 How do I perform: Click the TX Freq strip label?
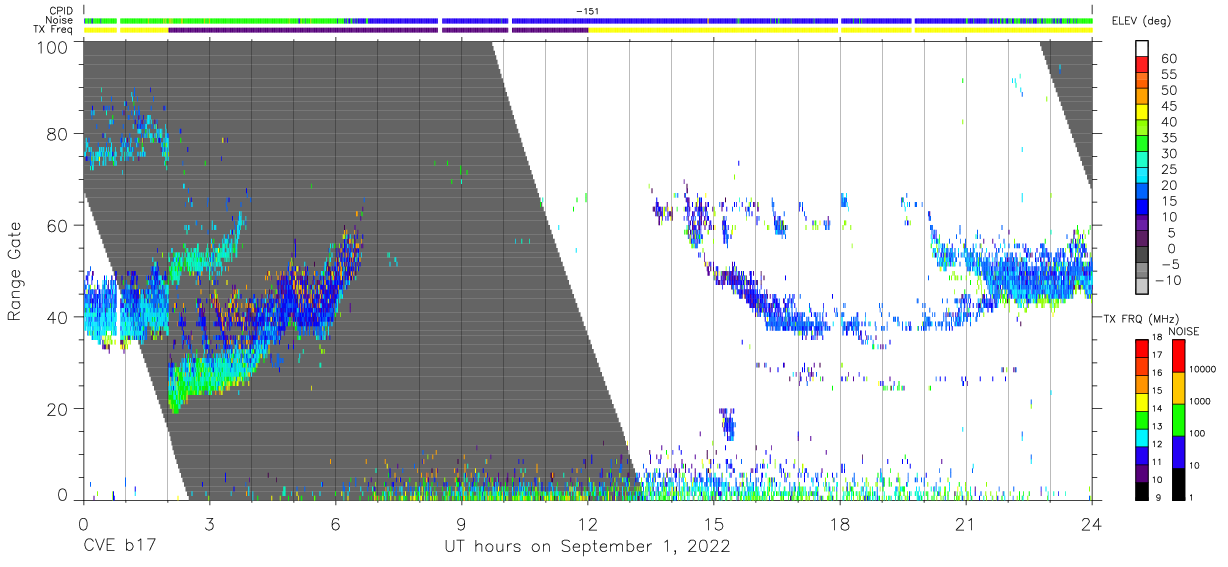pyautogui.click(x=54, y=29)
